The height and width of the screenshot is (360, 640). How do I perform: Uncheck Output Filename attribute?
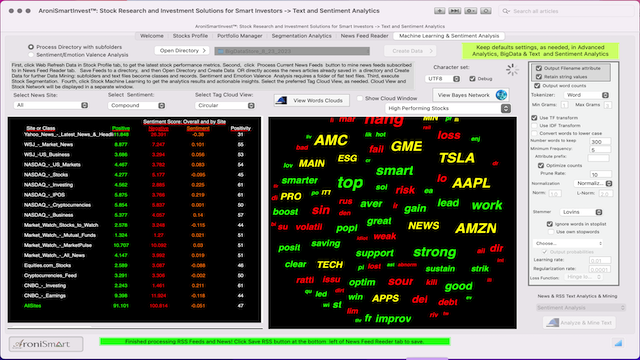pos(539,68)
